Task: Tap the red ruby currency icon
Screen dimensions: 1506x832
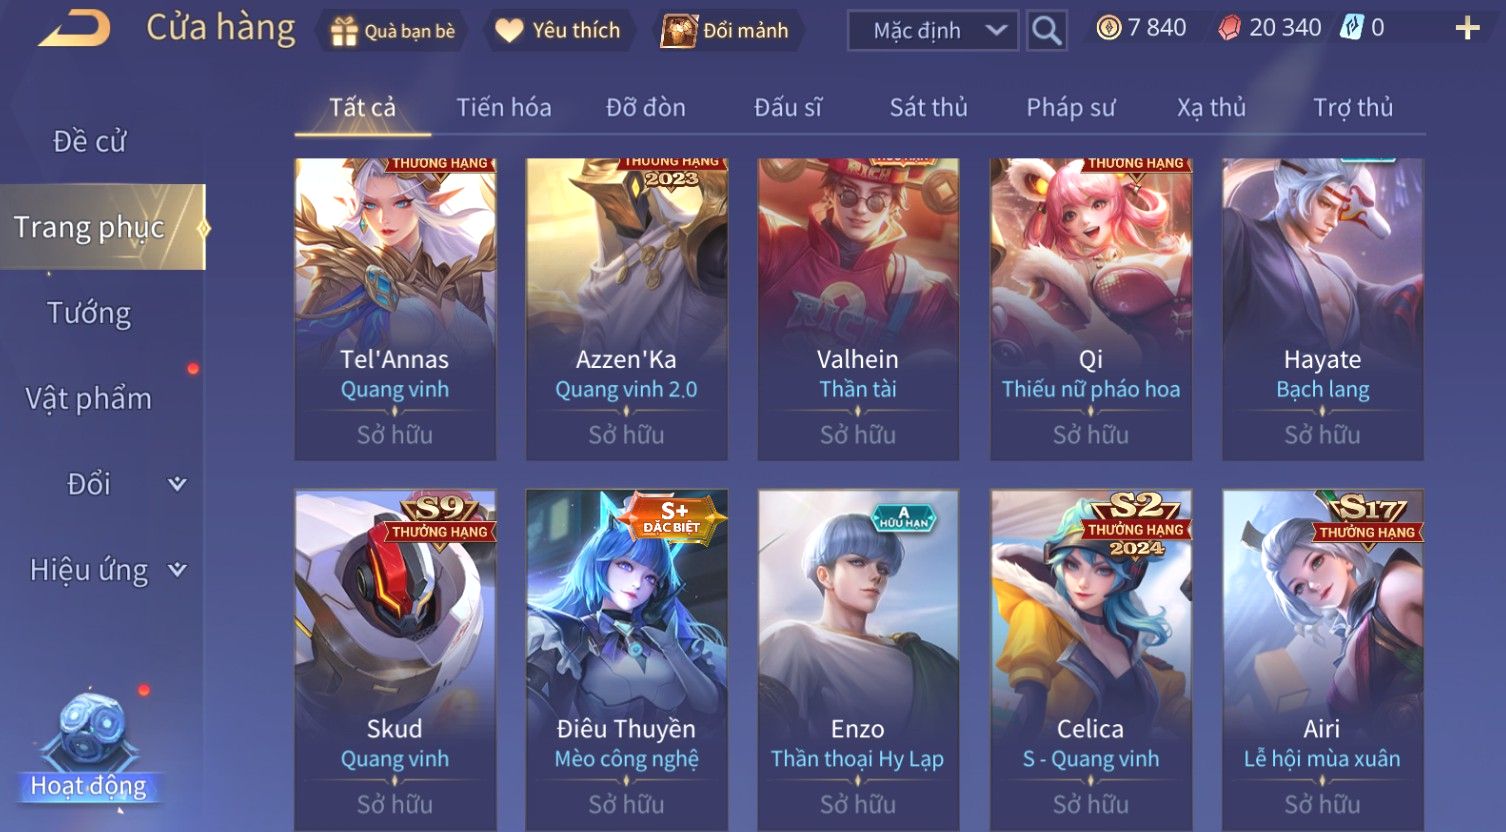Action: (1229, 28)
